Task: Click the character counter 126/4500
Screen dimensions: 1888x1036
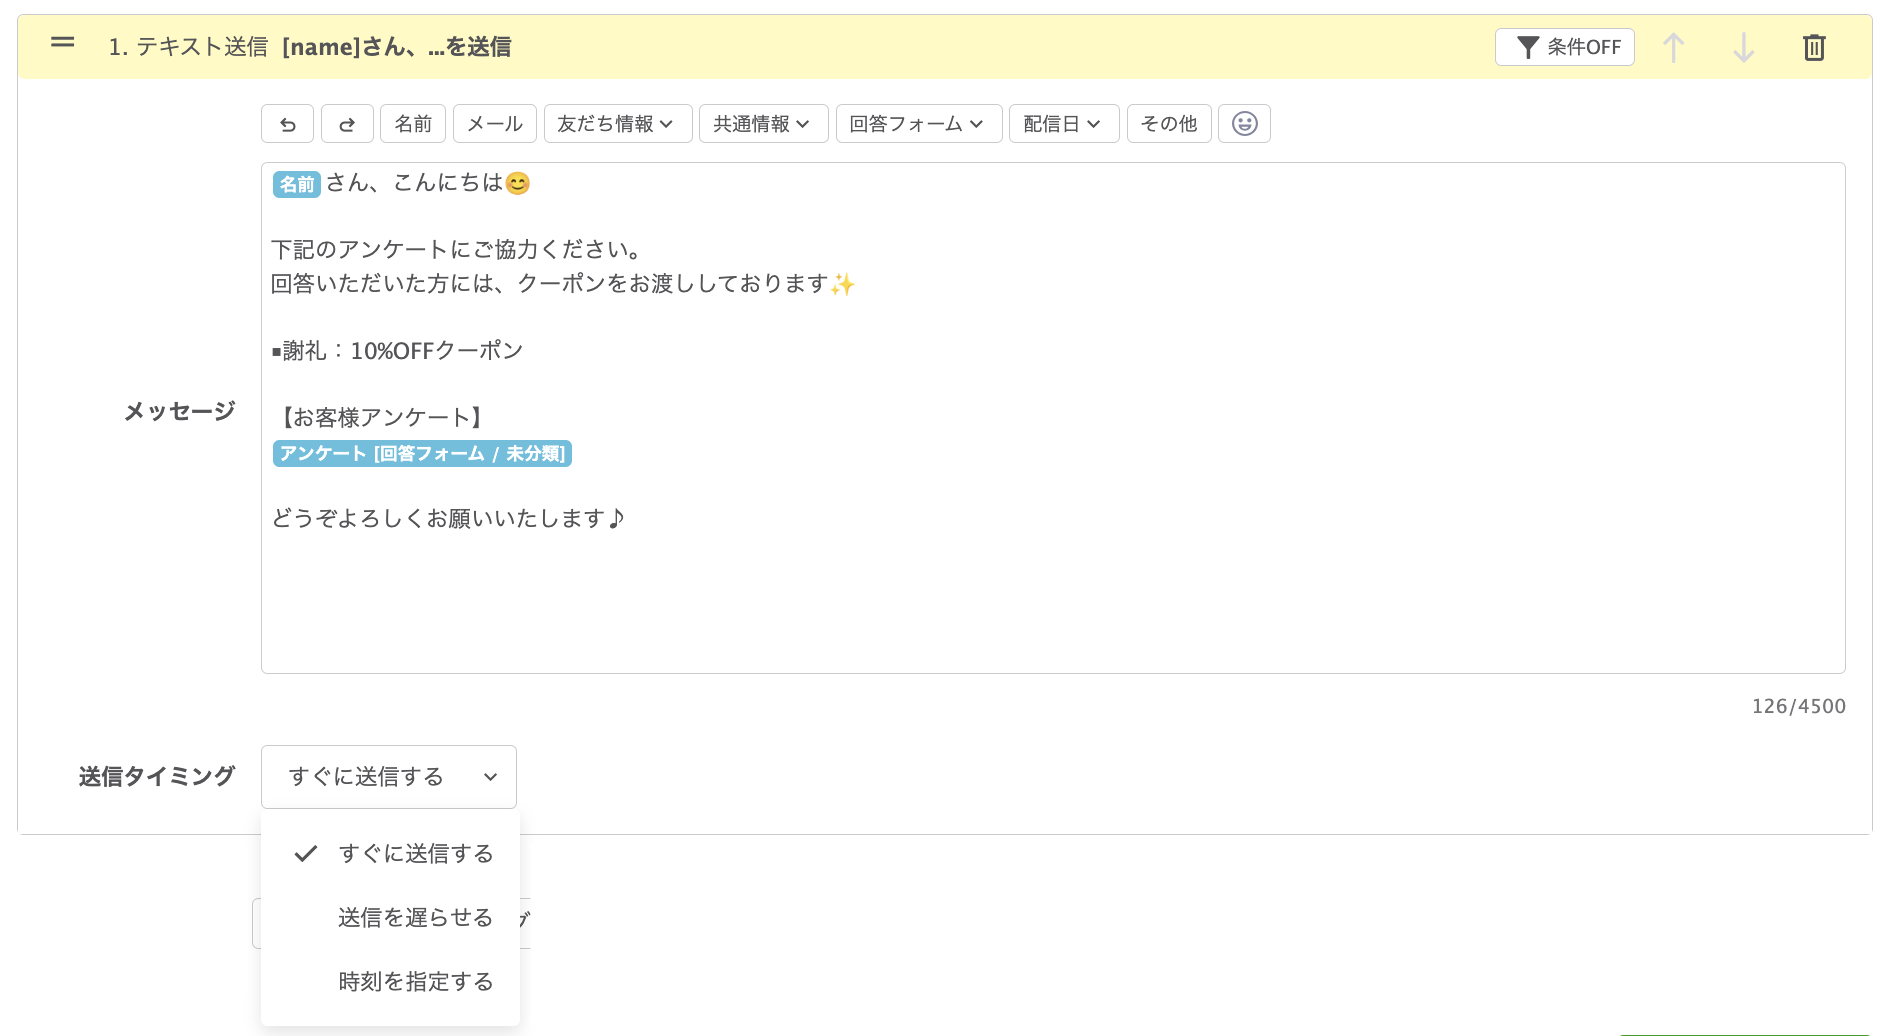Action: tap(1797, 705)
